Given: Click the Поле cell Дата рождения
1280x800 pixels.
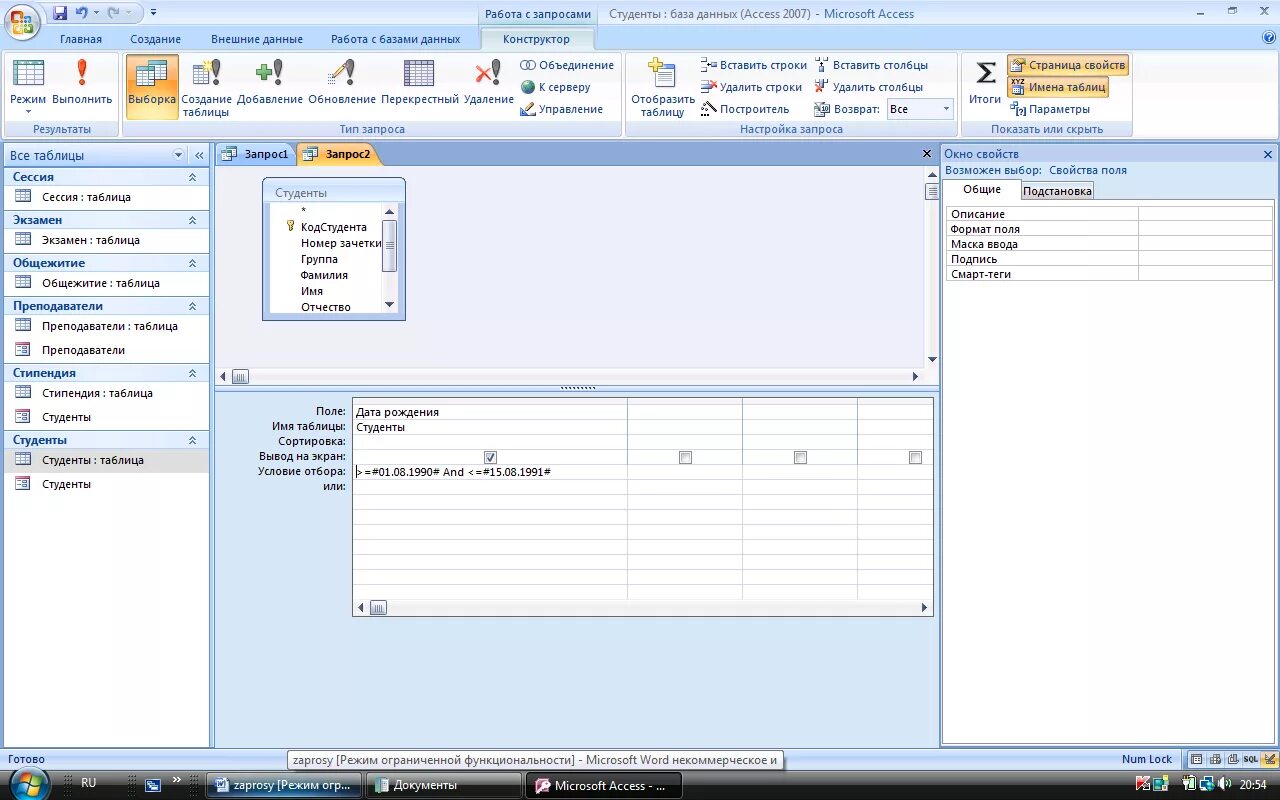Looking at the screenshot, I should 490,412.
